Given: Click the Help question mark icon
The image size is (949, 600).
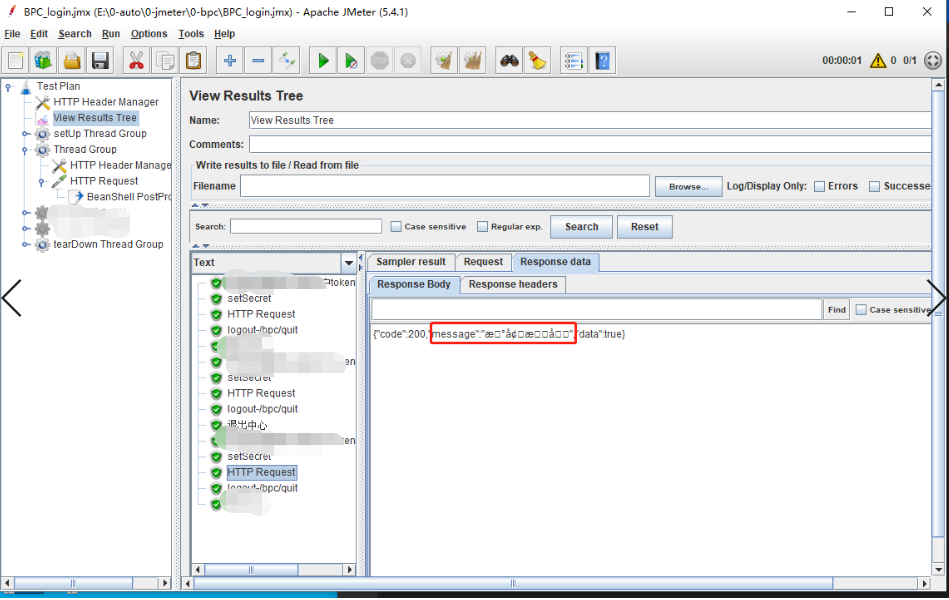Looking at the screenshot, I should tap(602, 61).
